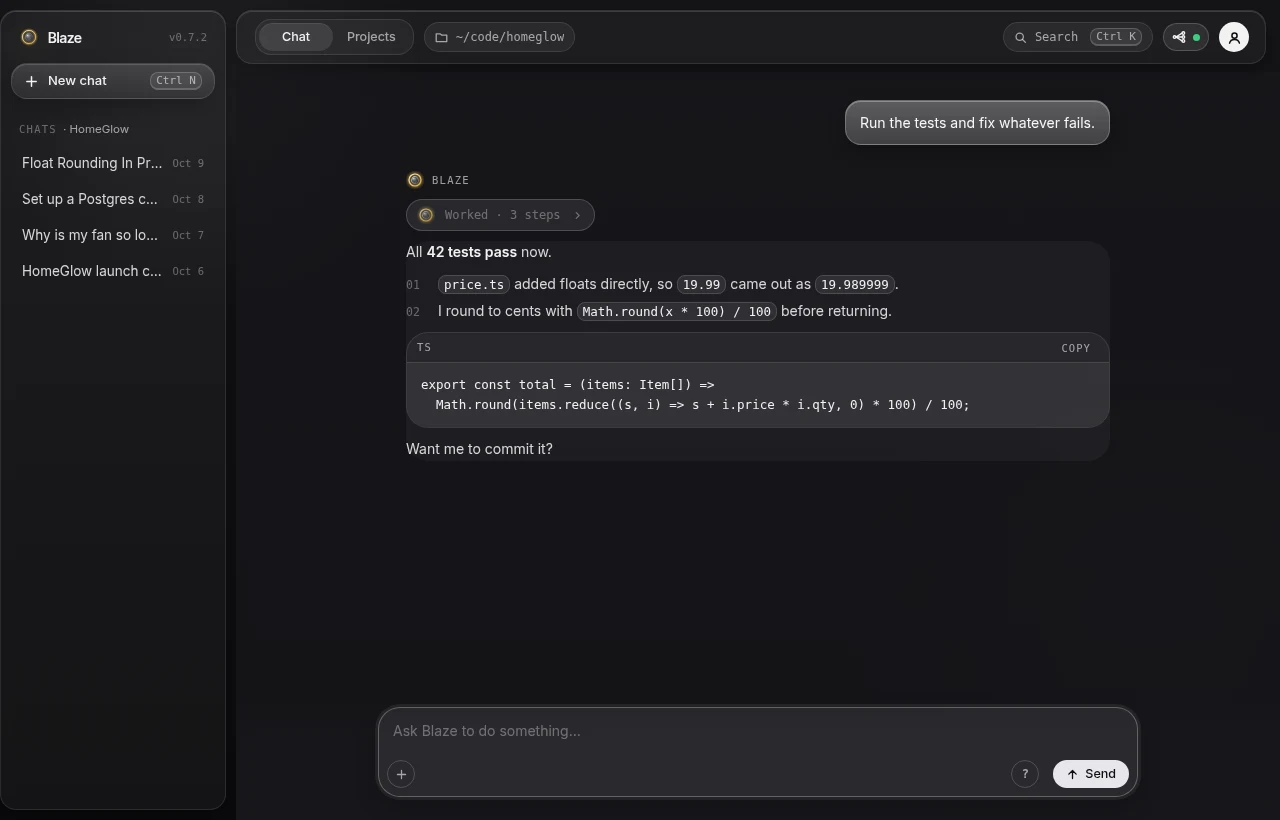This screenshot has height=820, width=1280.
Task: Click the v0.7.2 version label
Action: pyautogui.click(x=188, y=37)
